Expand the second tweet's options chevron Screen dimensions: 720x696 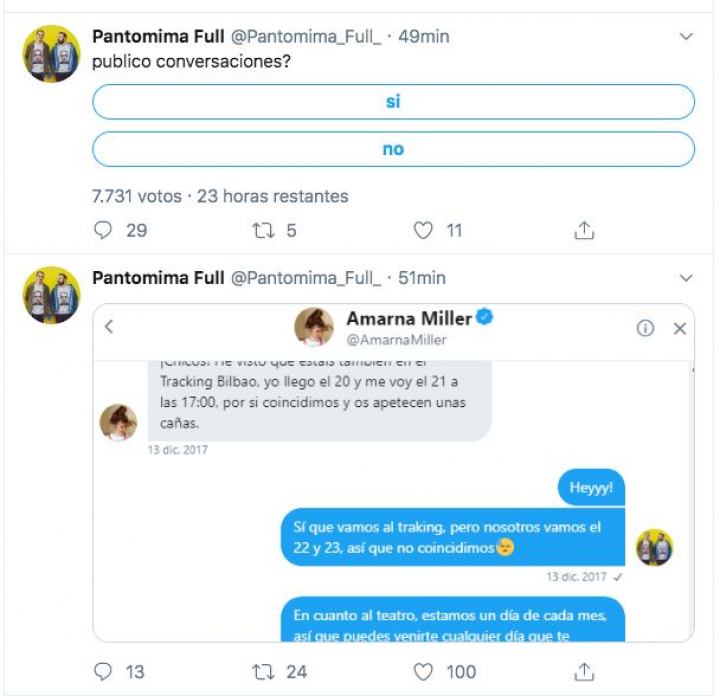point(686,278)
